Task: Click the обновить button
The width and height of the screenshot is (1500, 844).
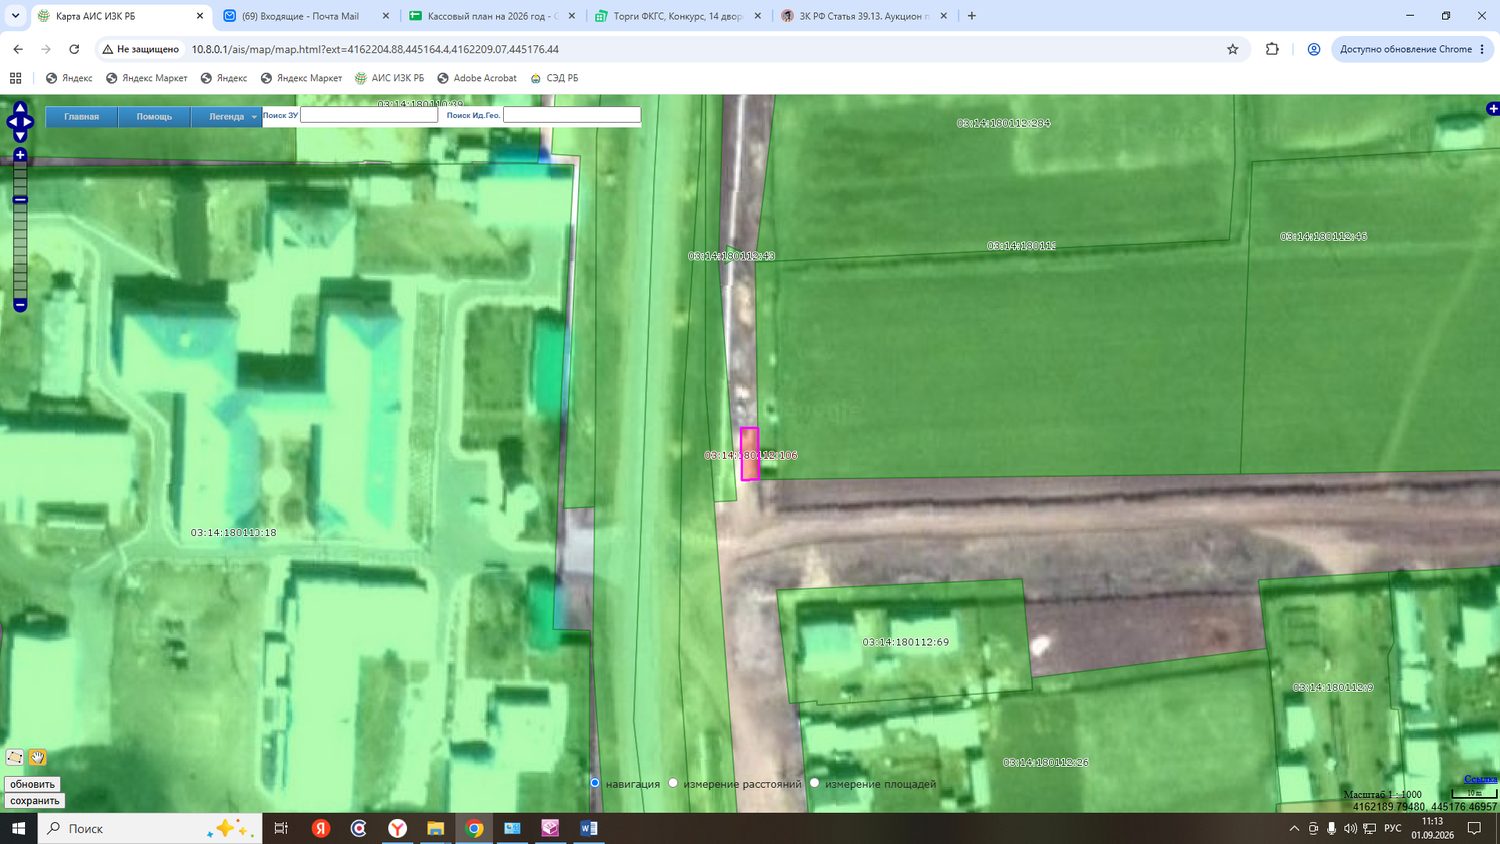Action: [x=32, y=784]
